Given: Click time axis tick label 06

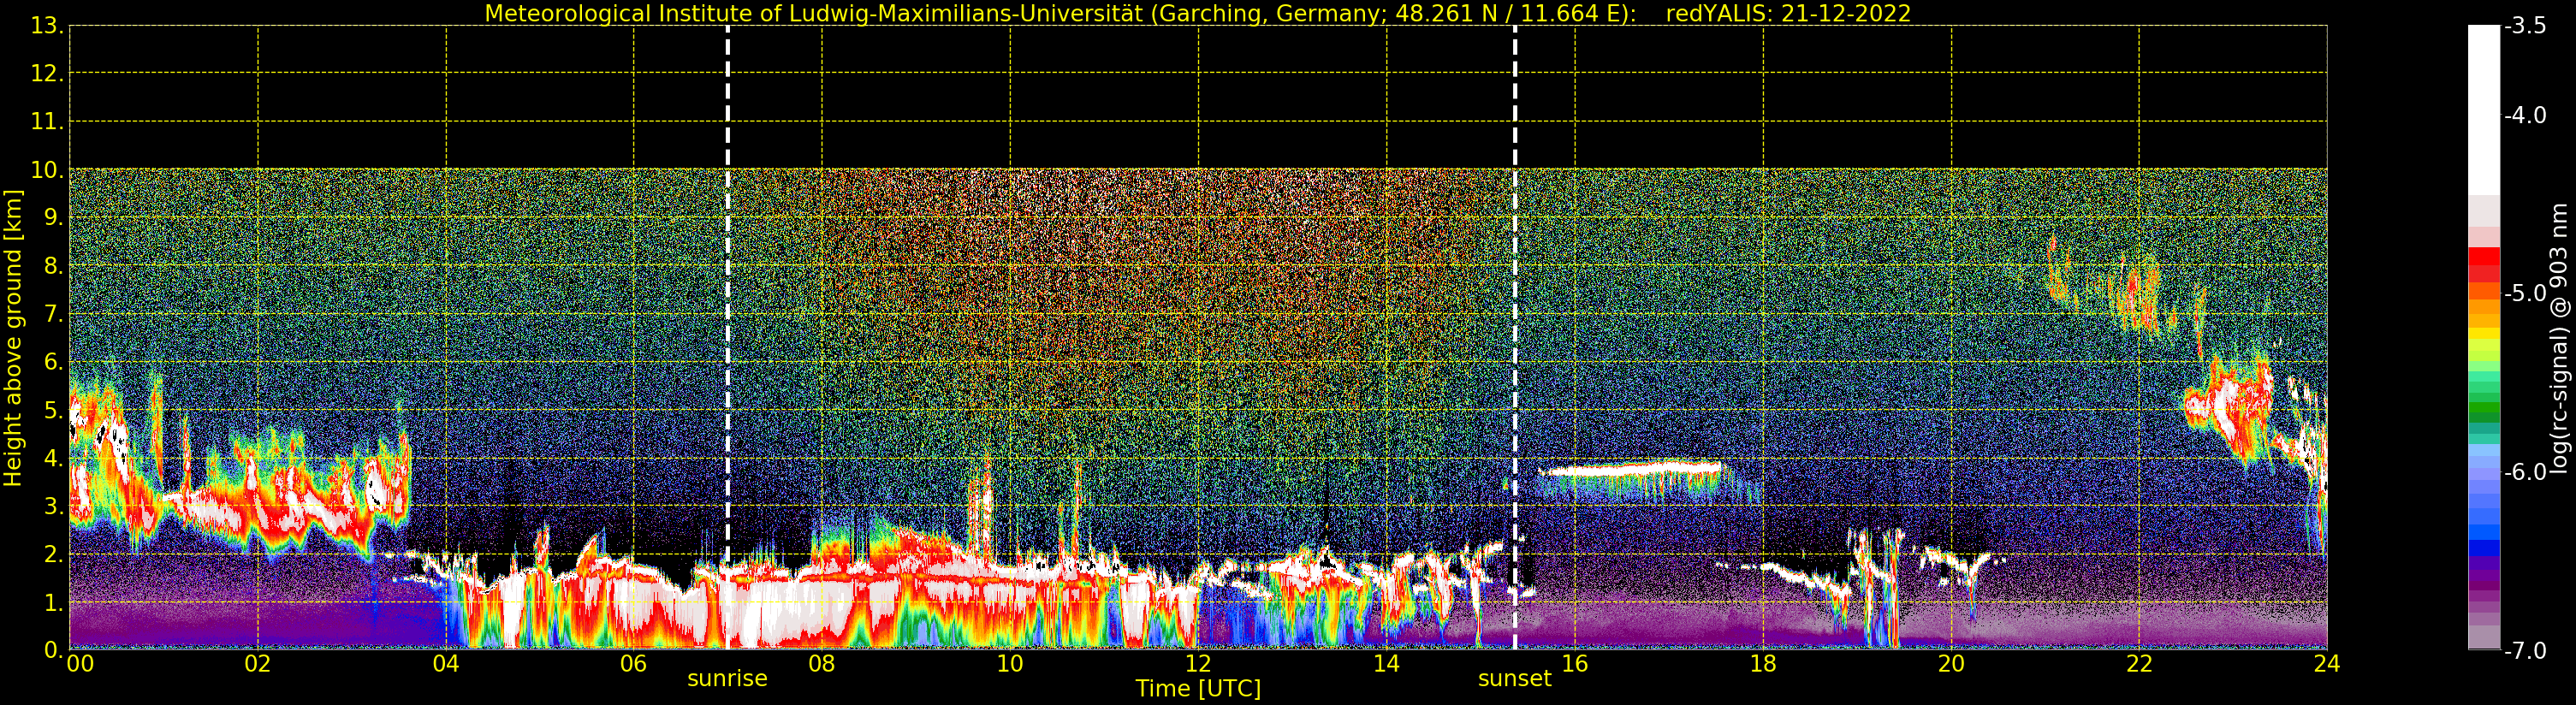Looking at the screenshot, I should click(x=634, y=664).
